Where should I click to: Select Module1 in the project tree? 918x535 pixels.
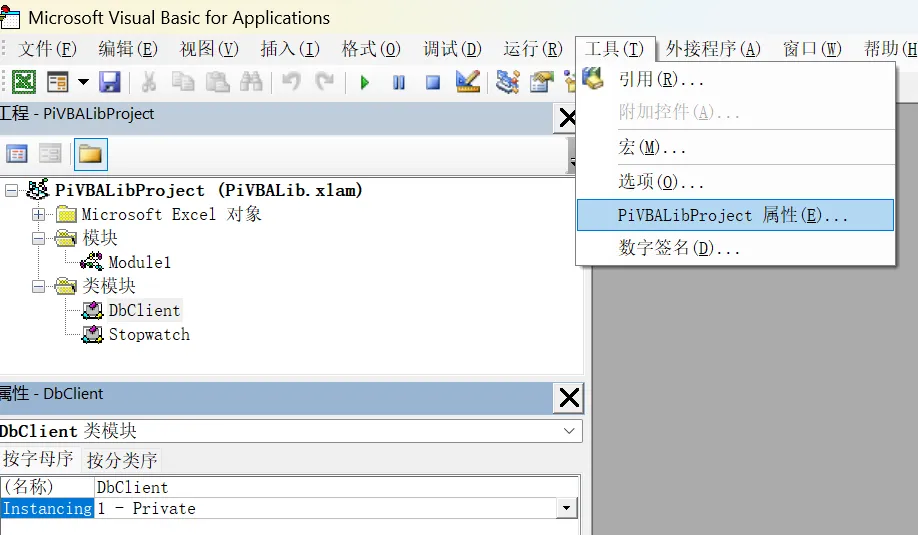[x=139, y=262]
